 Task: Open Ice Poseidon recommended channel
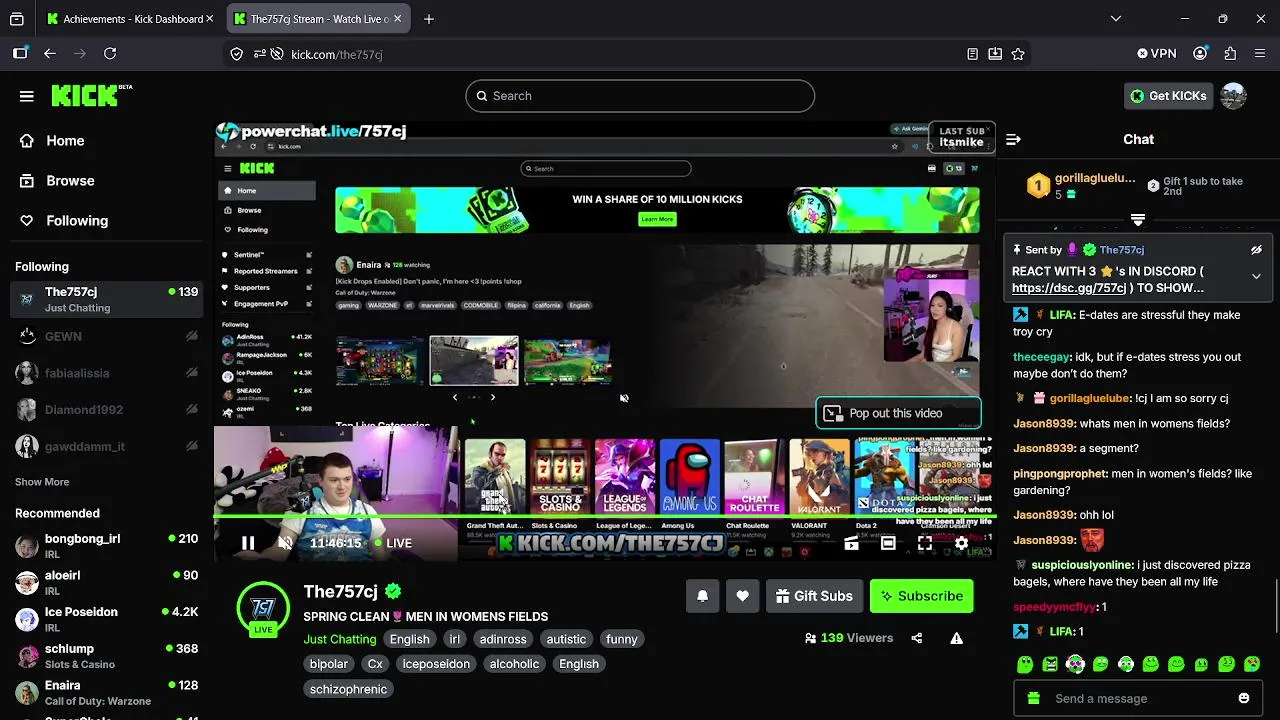click(105, 619)
